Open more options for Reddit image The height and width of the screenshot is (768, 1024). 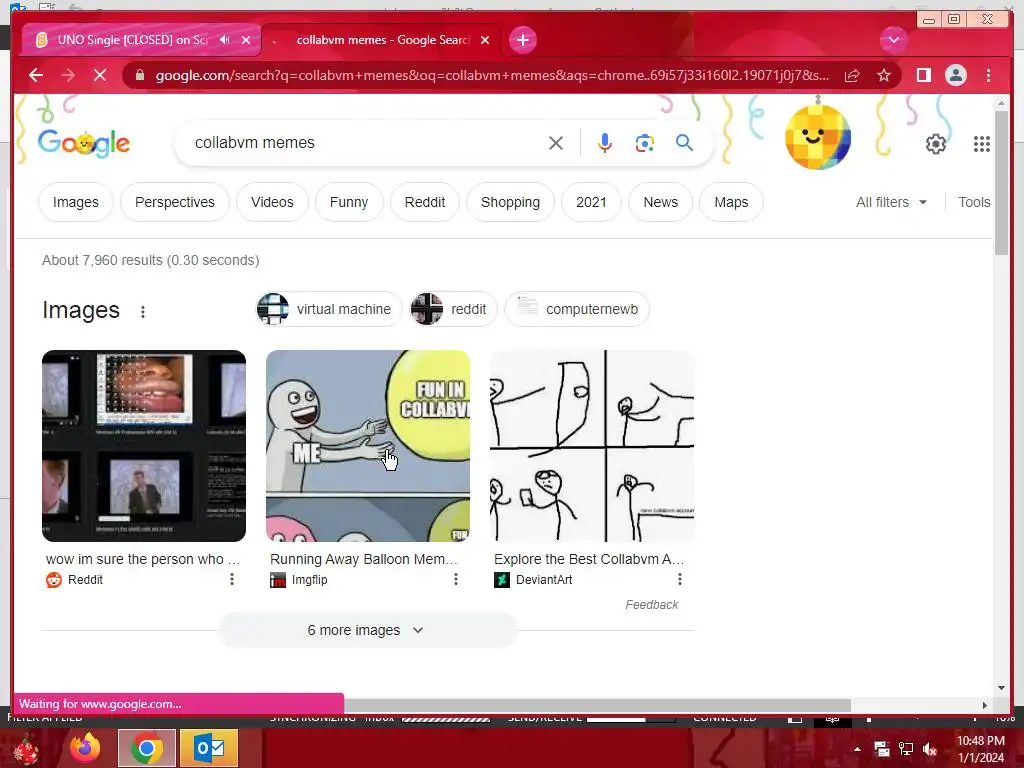coord(232,579)
